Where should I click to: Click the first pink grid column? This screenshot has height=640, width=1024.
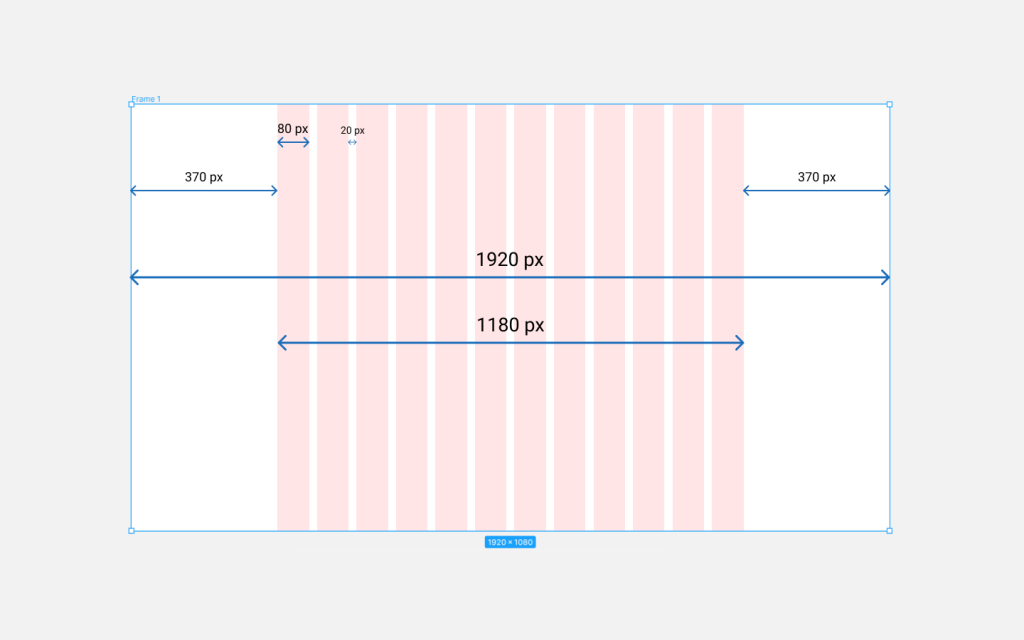(x=293, y=317)
